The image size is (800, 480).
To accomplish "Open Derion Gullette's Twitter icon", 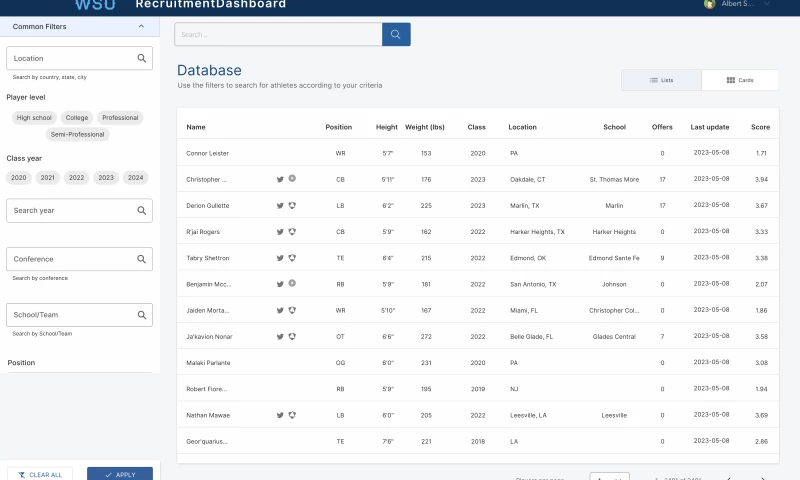I will pyautogui.click(x=280, y=206).
